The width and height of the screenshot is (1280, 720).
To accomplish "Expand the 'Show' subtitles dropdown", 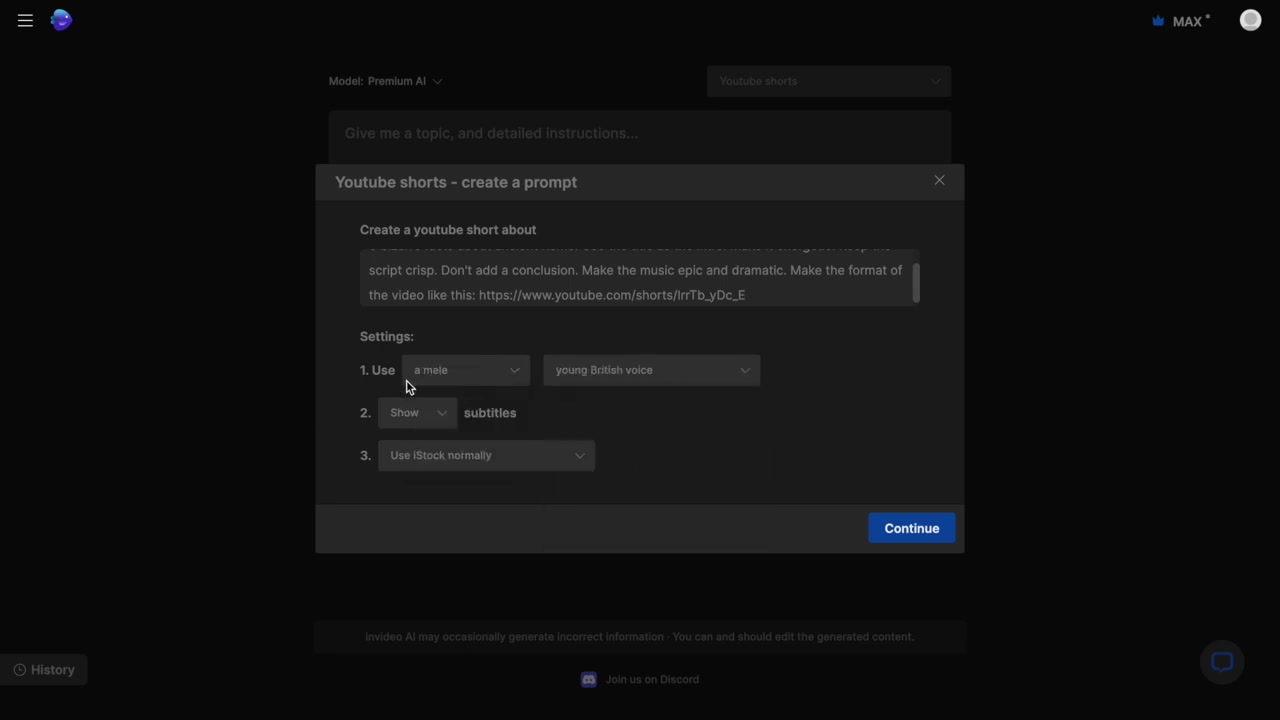I will tap(417, 413).
